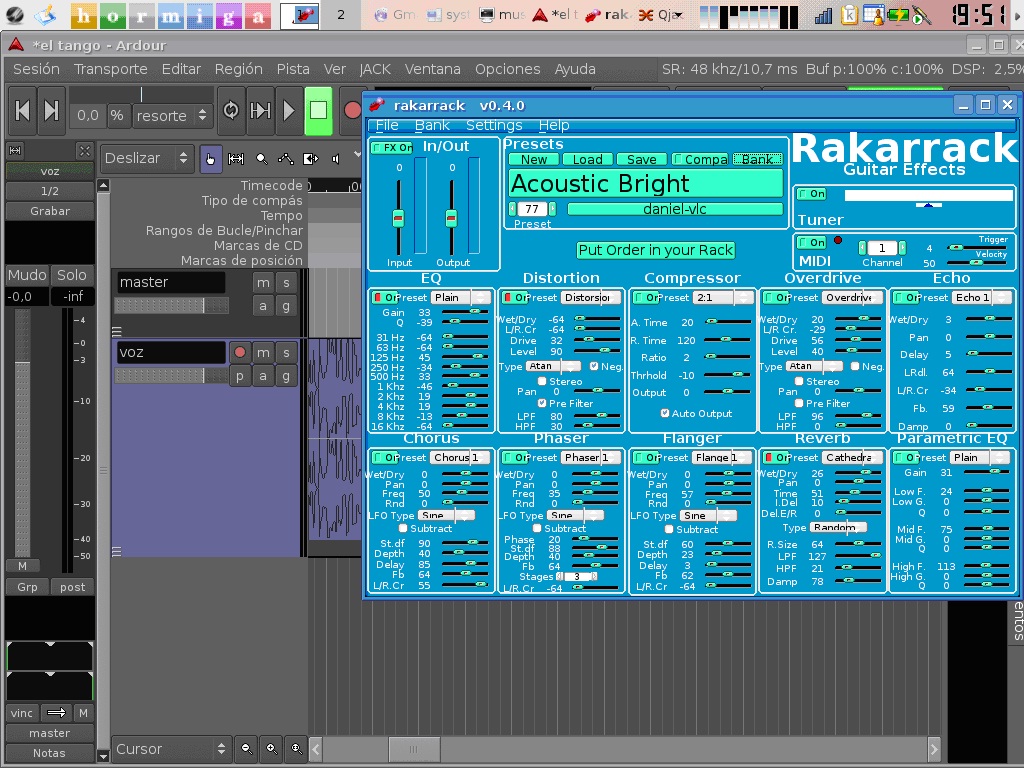The width and height of the screenshot is (1024, 768).
Task: Start playback with Ardour play button
Action: pyautogui.click(x=289, y=110)
